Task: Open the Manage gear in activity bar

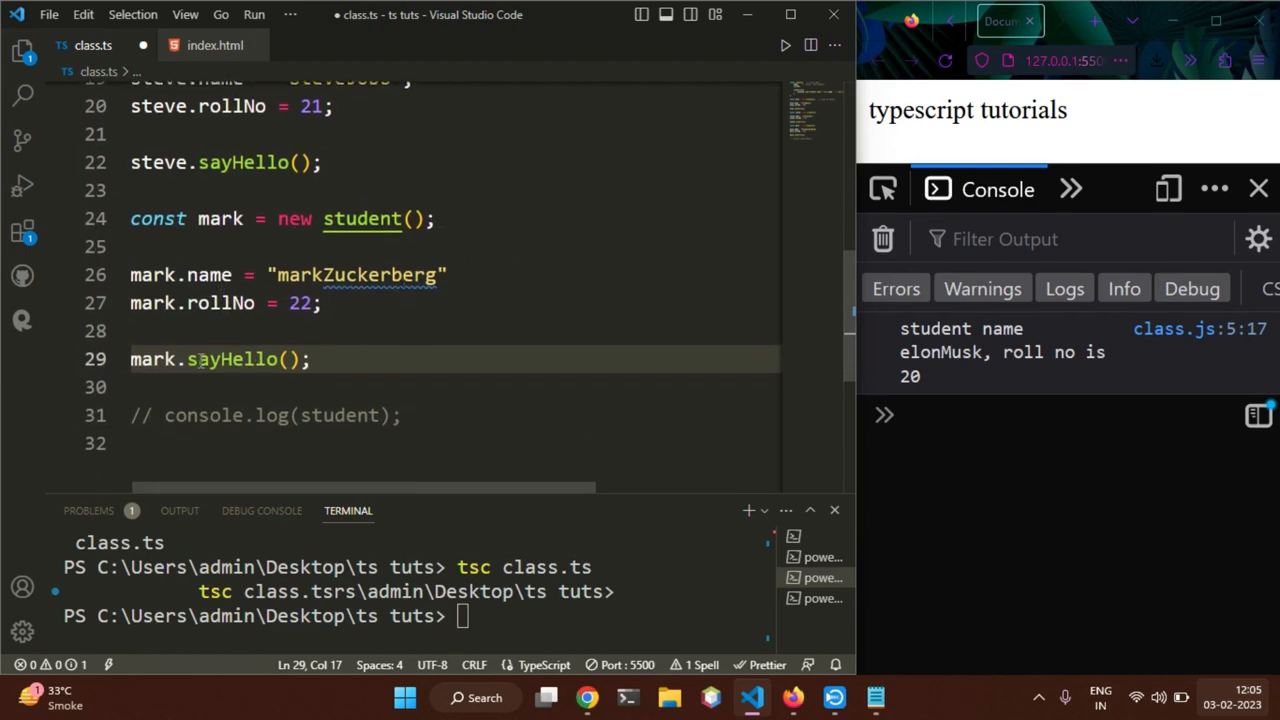Action: coord(22,632)
